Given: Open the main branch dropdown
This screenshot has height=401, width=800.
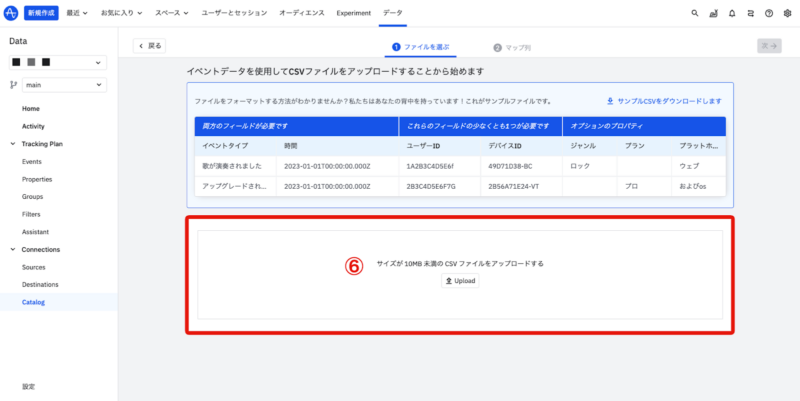Looking at the screenshot, I should 64,85.
